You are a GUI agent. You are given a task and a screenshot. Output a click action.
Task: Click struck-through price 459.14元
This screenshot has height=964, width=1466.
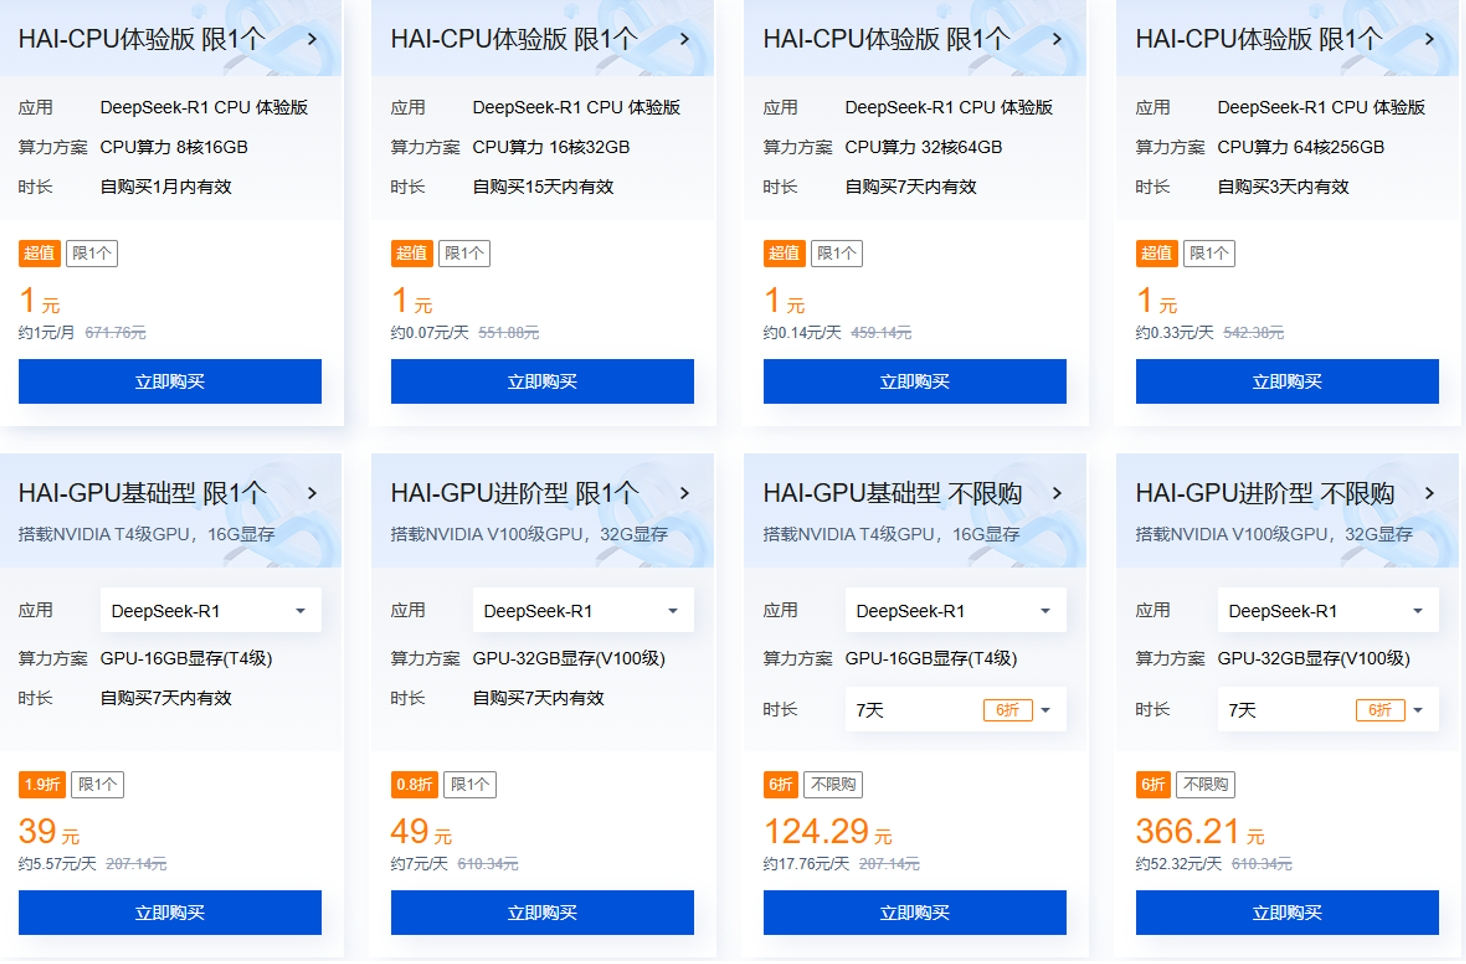coord(881,332)
